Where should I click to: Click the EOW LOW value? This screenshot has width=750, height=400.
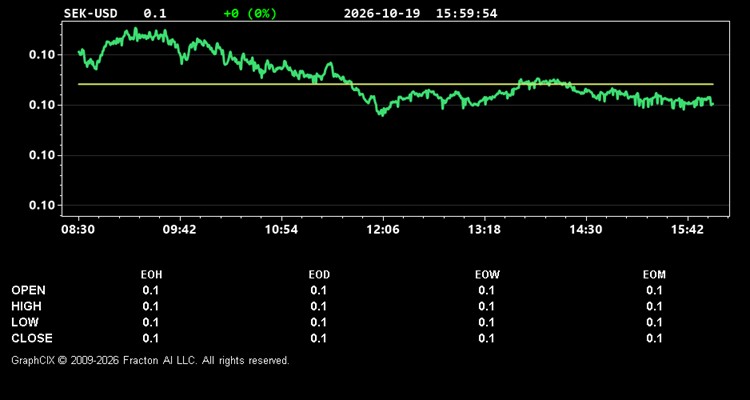pyautogui.click(x=486, y=322)
